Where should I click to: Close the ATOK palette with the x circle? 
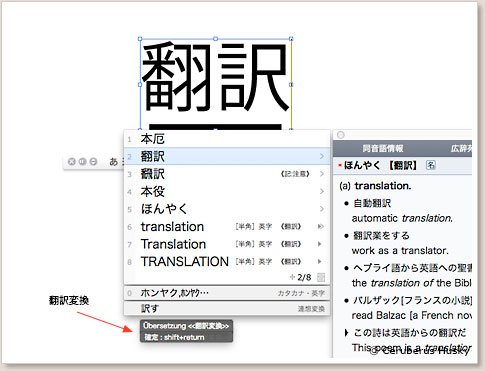(71, 162)
